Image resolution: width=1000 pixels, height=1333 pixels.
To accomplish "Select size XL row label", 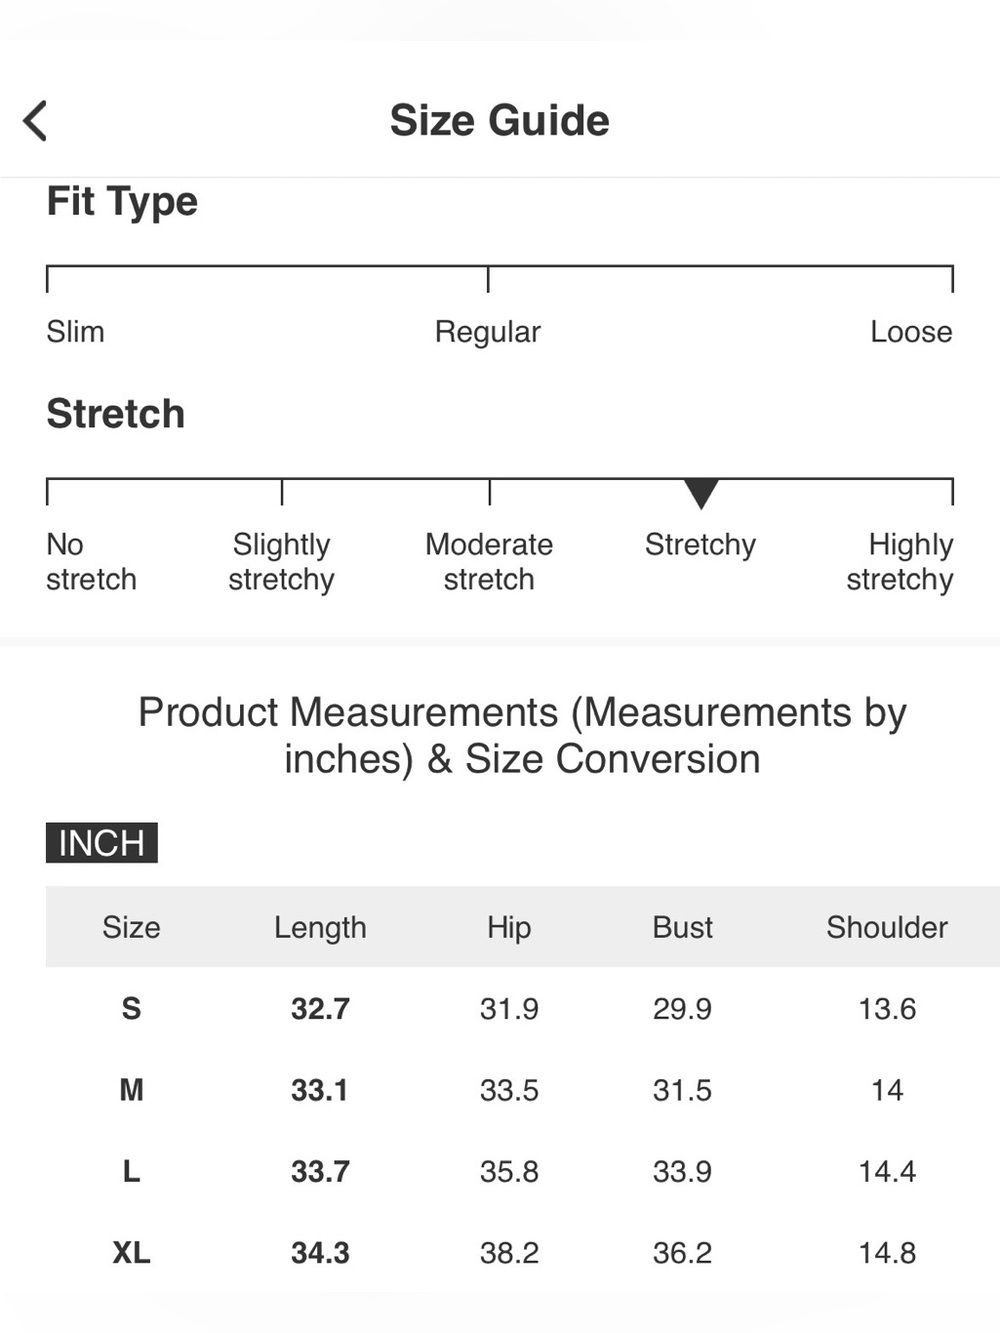I will (131, 1252).
